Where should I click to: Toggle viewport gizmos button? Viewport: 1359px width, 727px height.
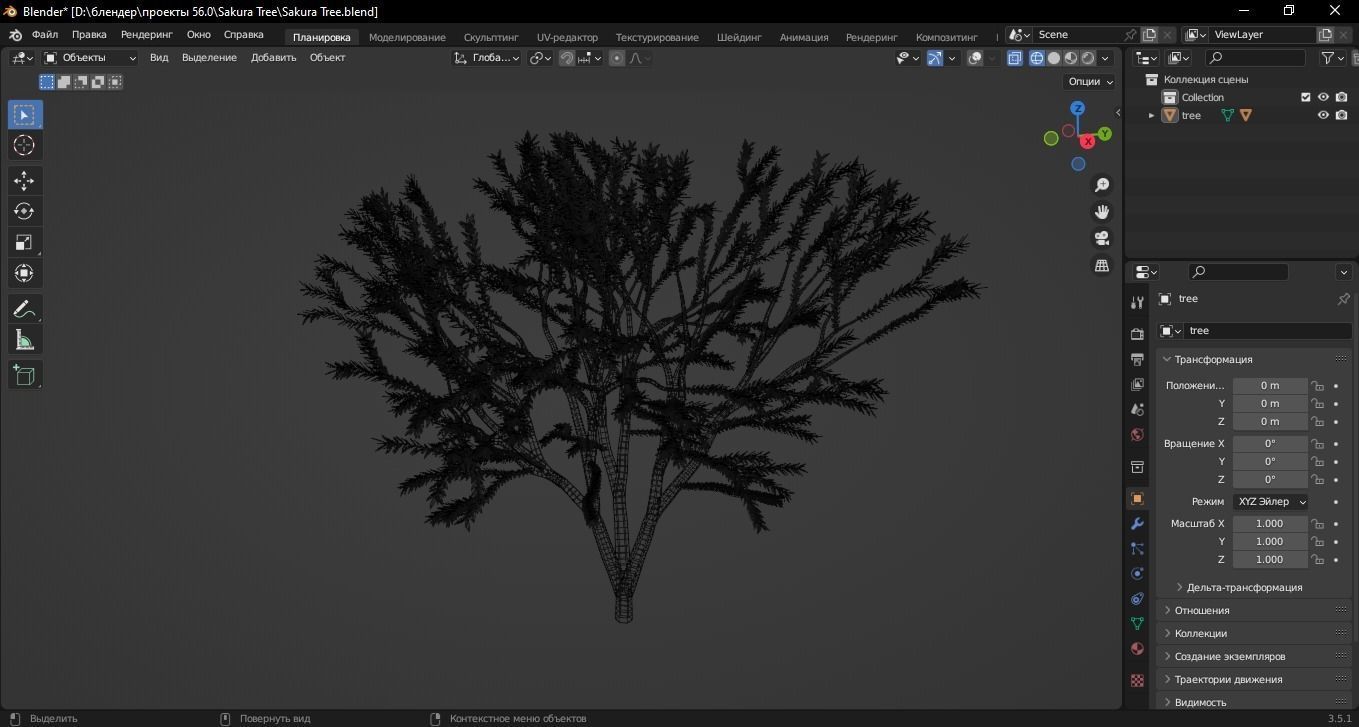tap(935, 58)
